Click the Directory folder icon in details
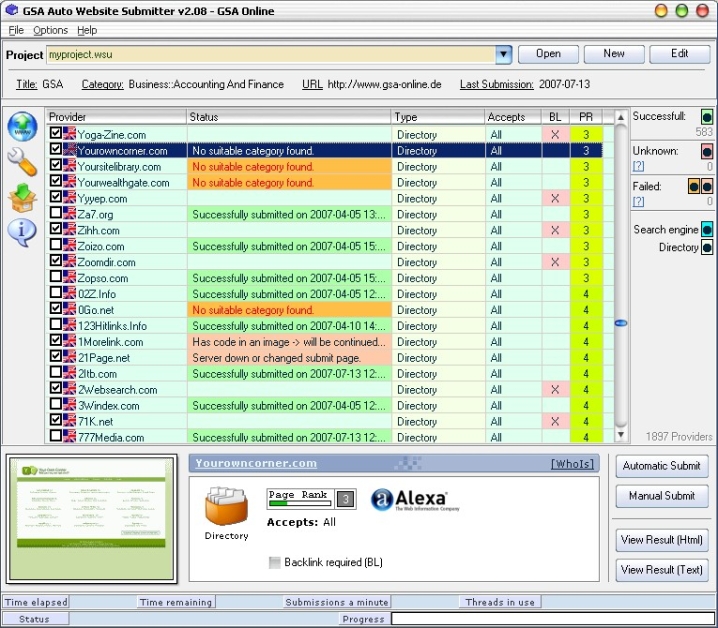Screen dimensions: 718x628 [x=226, y=507]
